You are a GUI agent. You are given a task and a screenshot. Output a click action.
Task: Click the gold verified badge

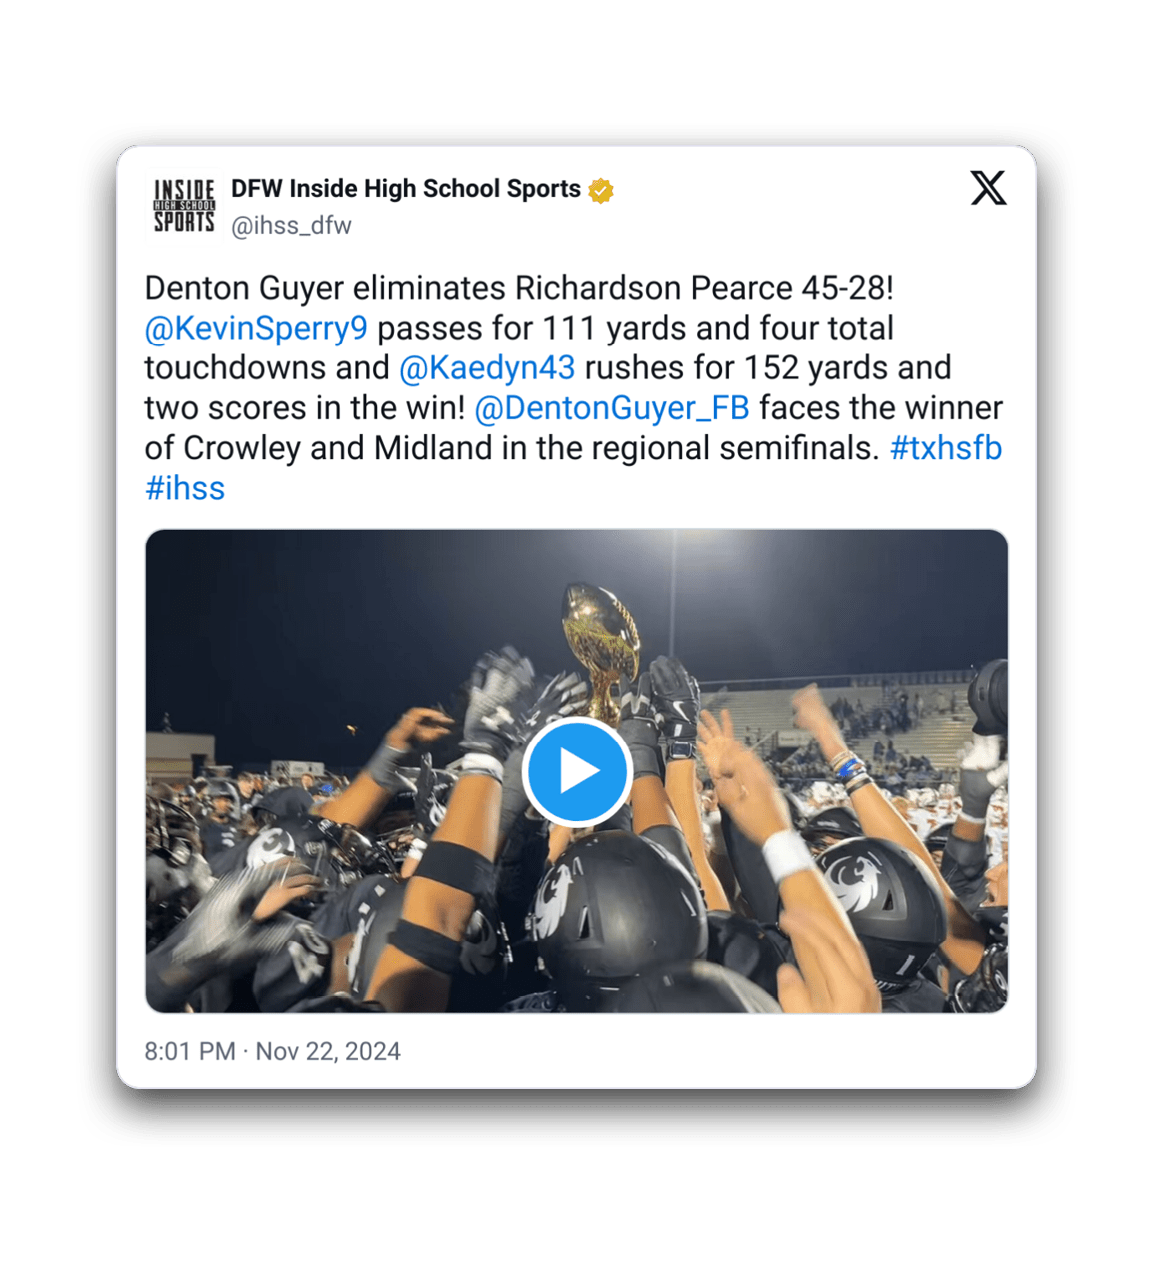pos(600,190)
